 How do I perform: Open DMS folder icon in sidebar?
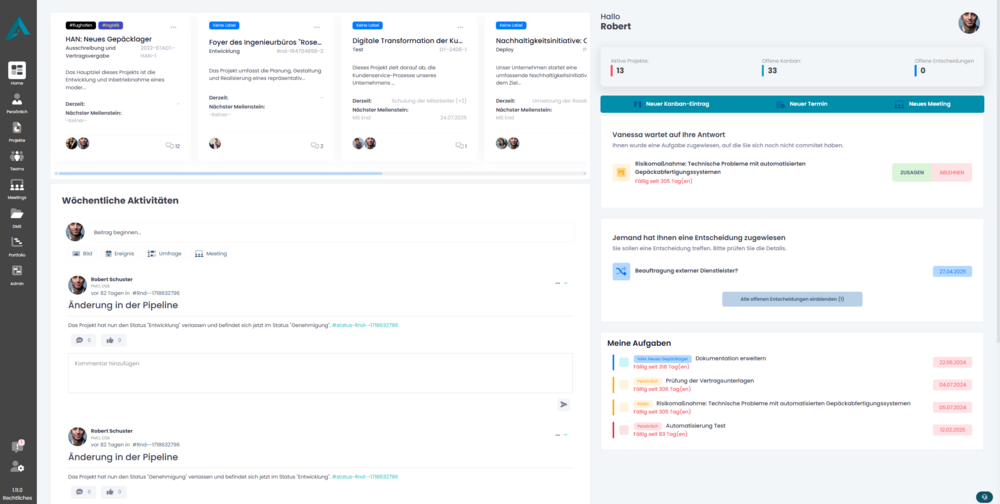(17, 214)
